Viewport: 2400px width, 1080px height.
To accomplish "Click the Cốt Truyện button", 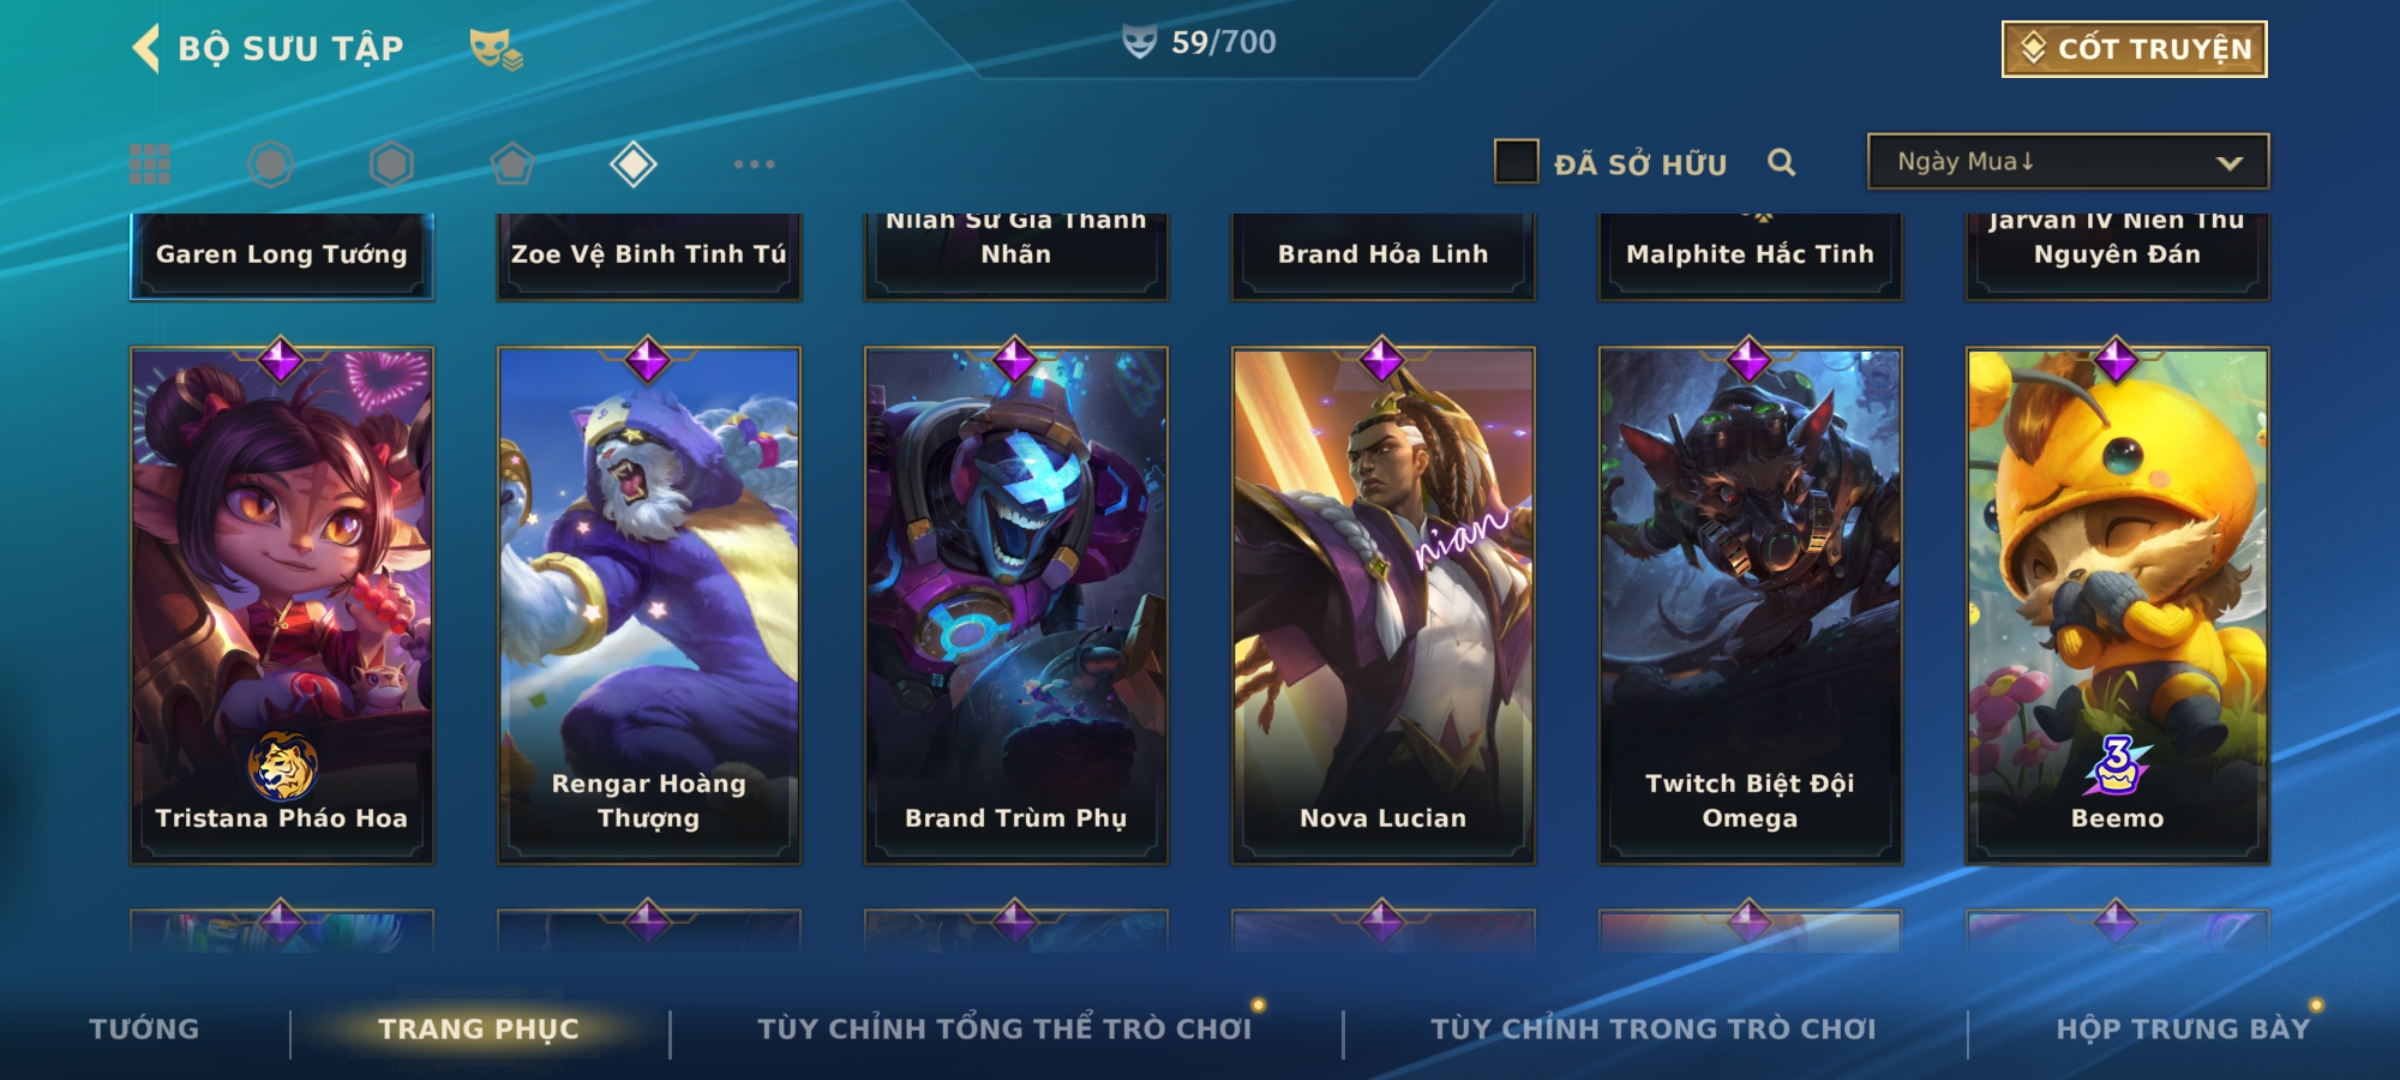I will coord(2134,49).
